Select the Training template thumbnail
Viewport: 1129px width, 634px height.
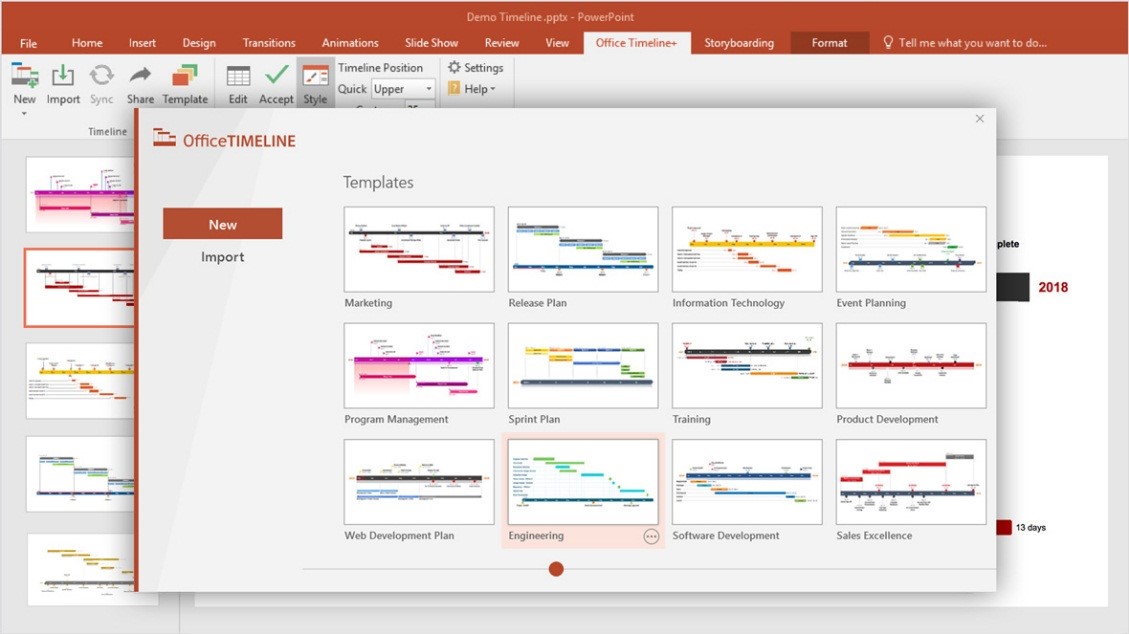[x=747, y=366]
